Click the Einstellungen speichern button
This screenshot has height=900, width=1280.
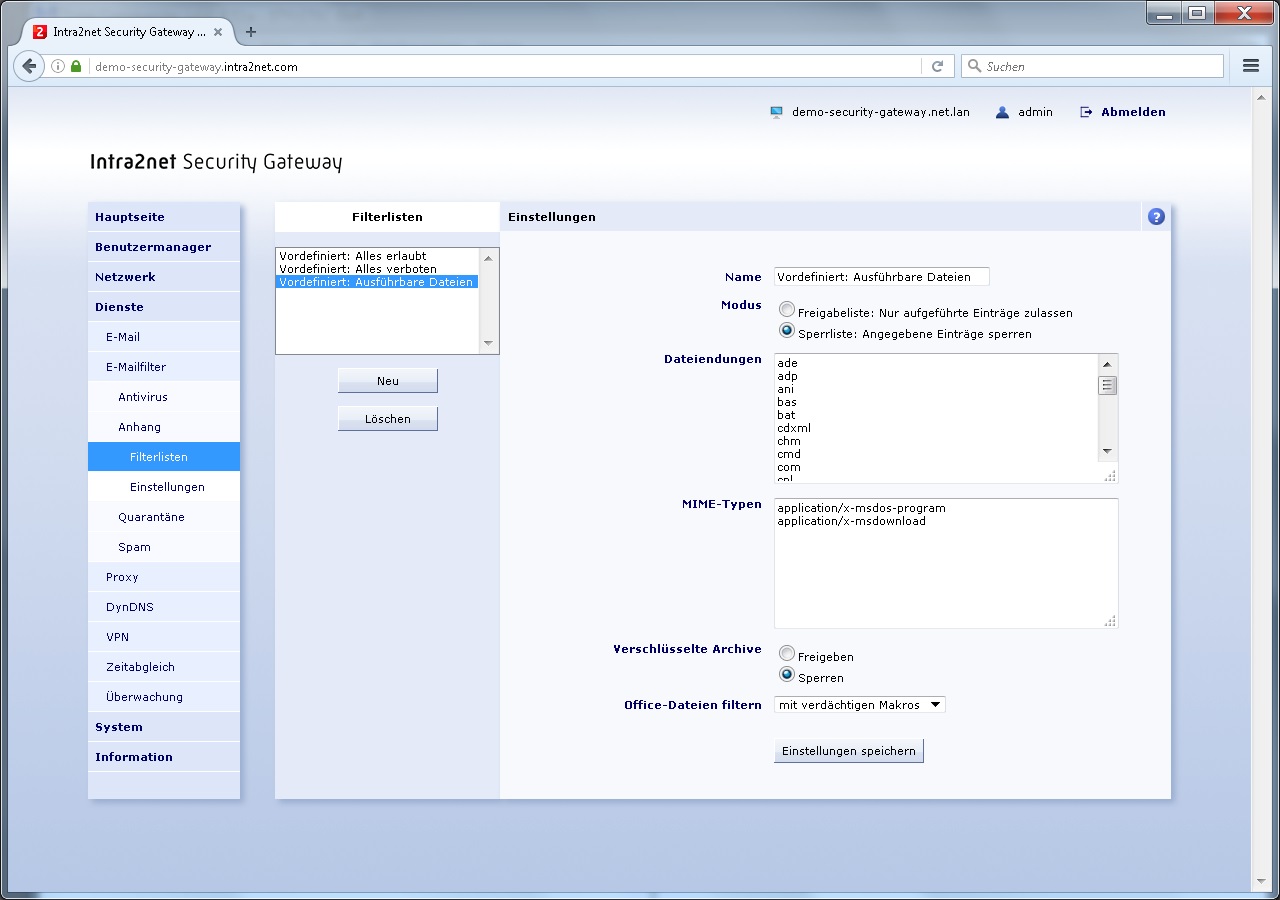[848, 751]
